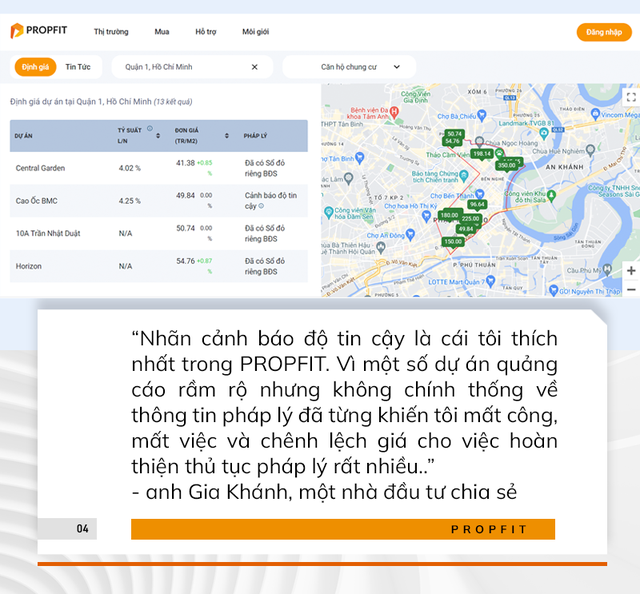
Task: Open the Mua menu
Action: point(162,32)
